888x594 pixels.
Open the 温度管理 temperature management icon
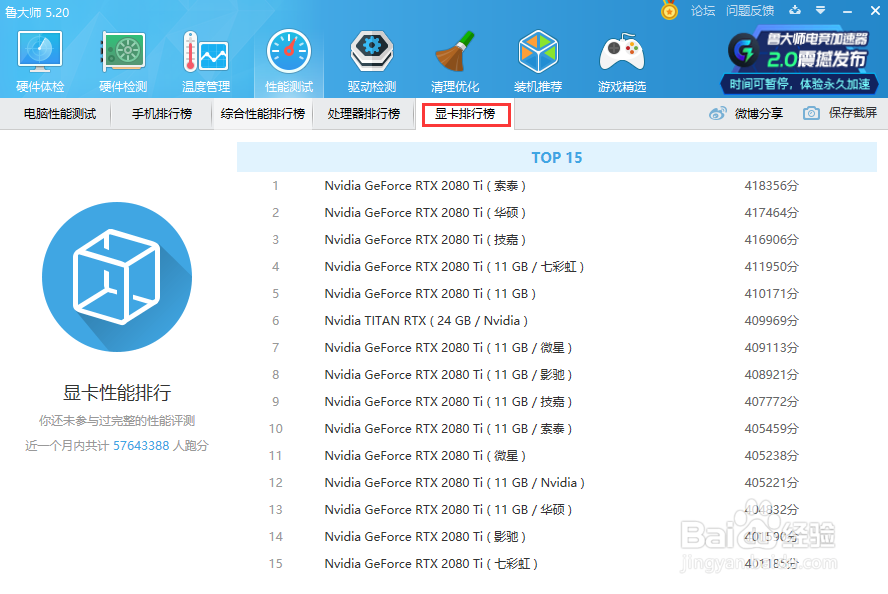pos(206,61)
